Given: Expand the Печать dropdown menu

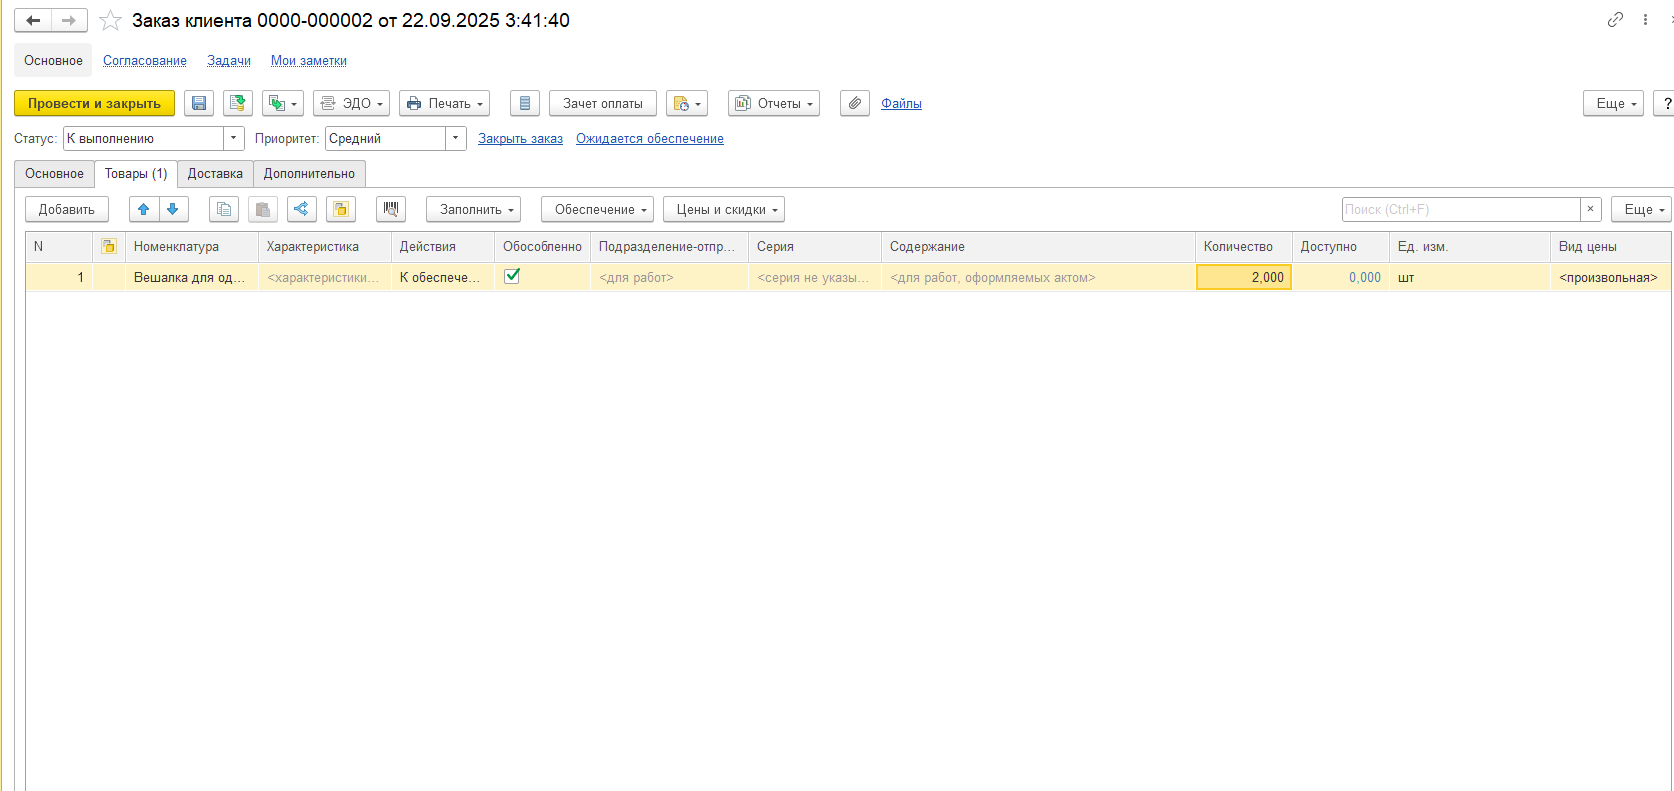Looking at the screenshot, I should (x=444, y=104).
